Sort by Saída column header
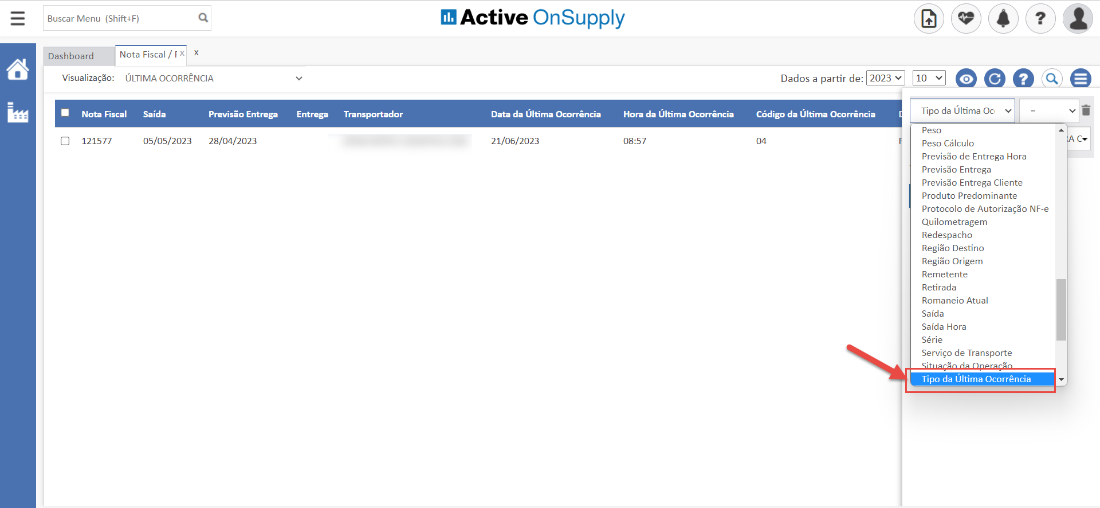This screenshot has height=508, width=1100. (154, 114)
